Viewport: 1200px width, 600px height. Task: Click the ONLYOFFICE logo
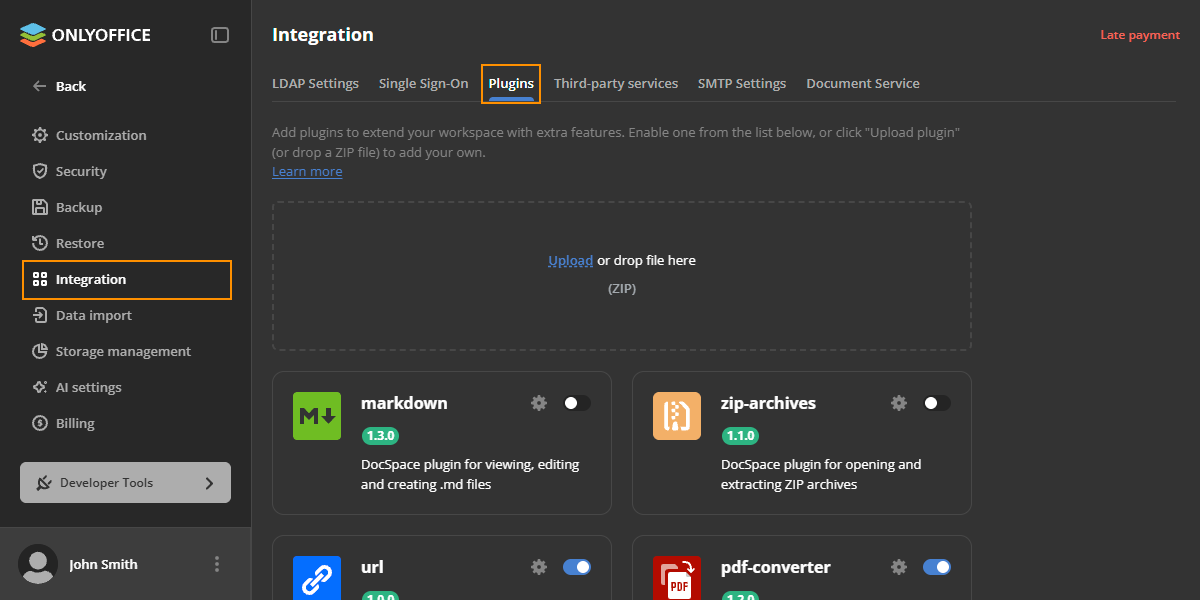[x=85, y=35]
